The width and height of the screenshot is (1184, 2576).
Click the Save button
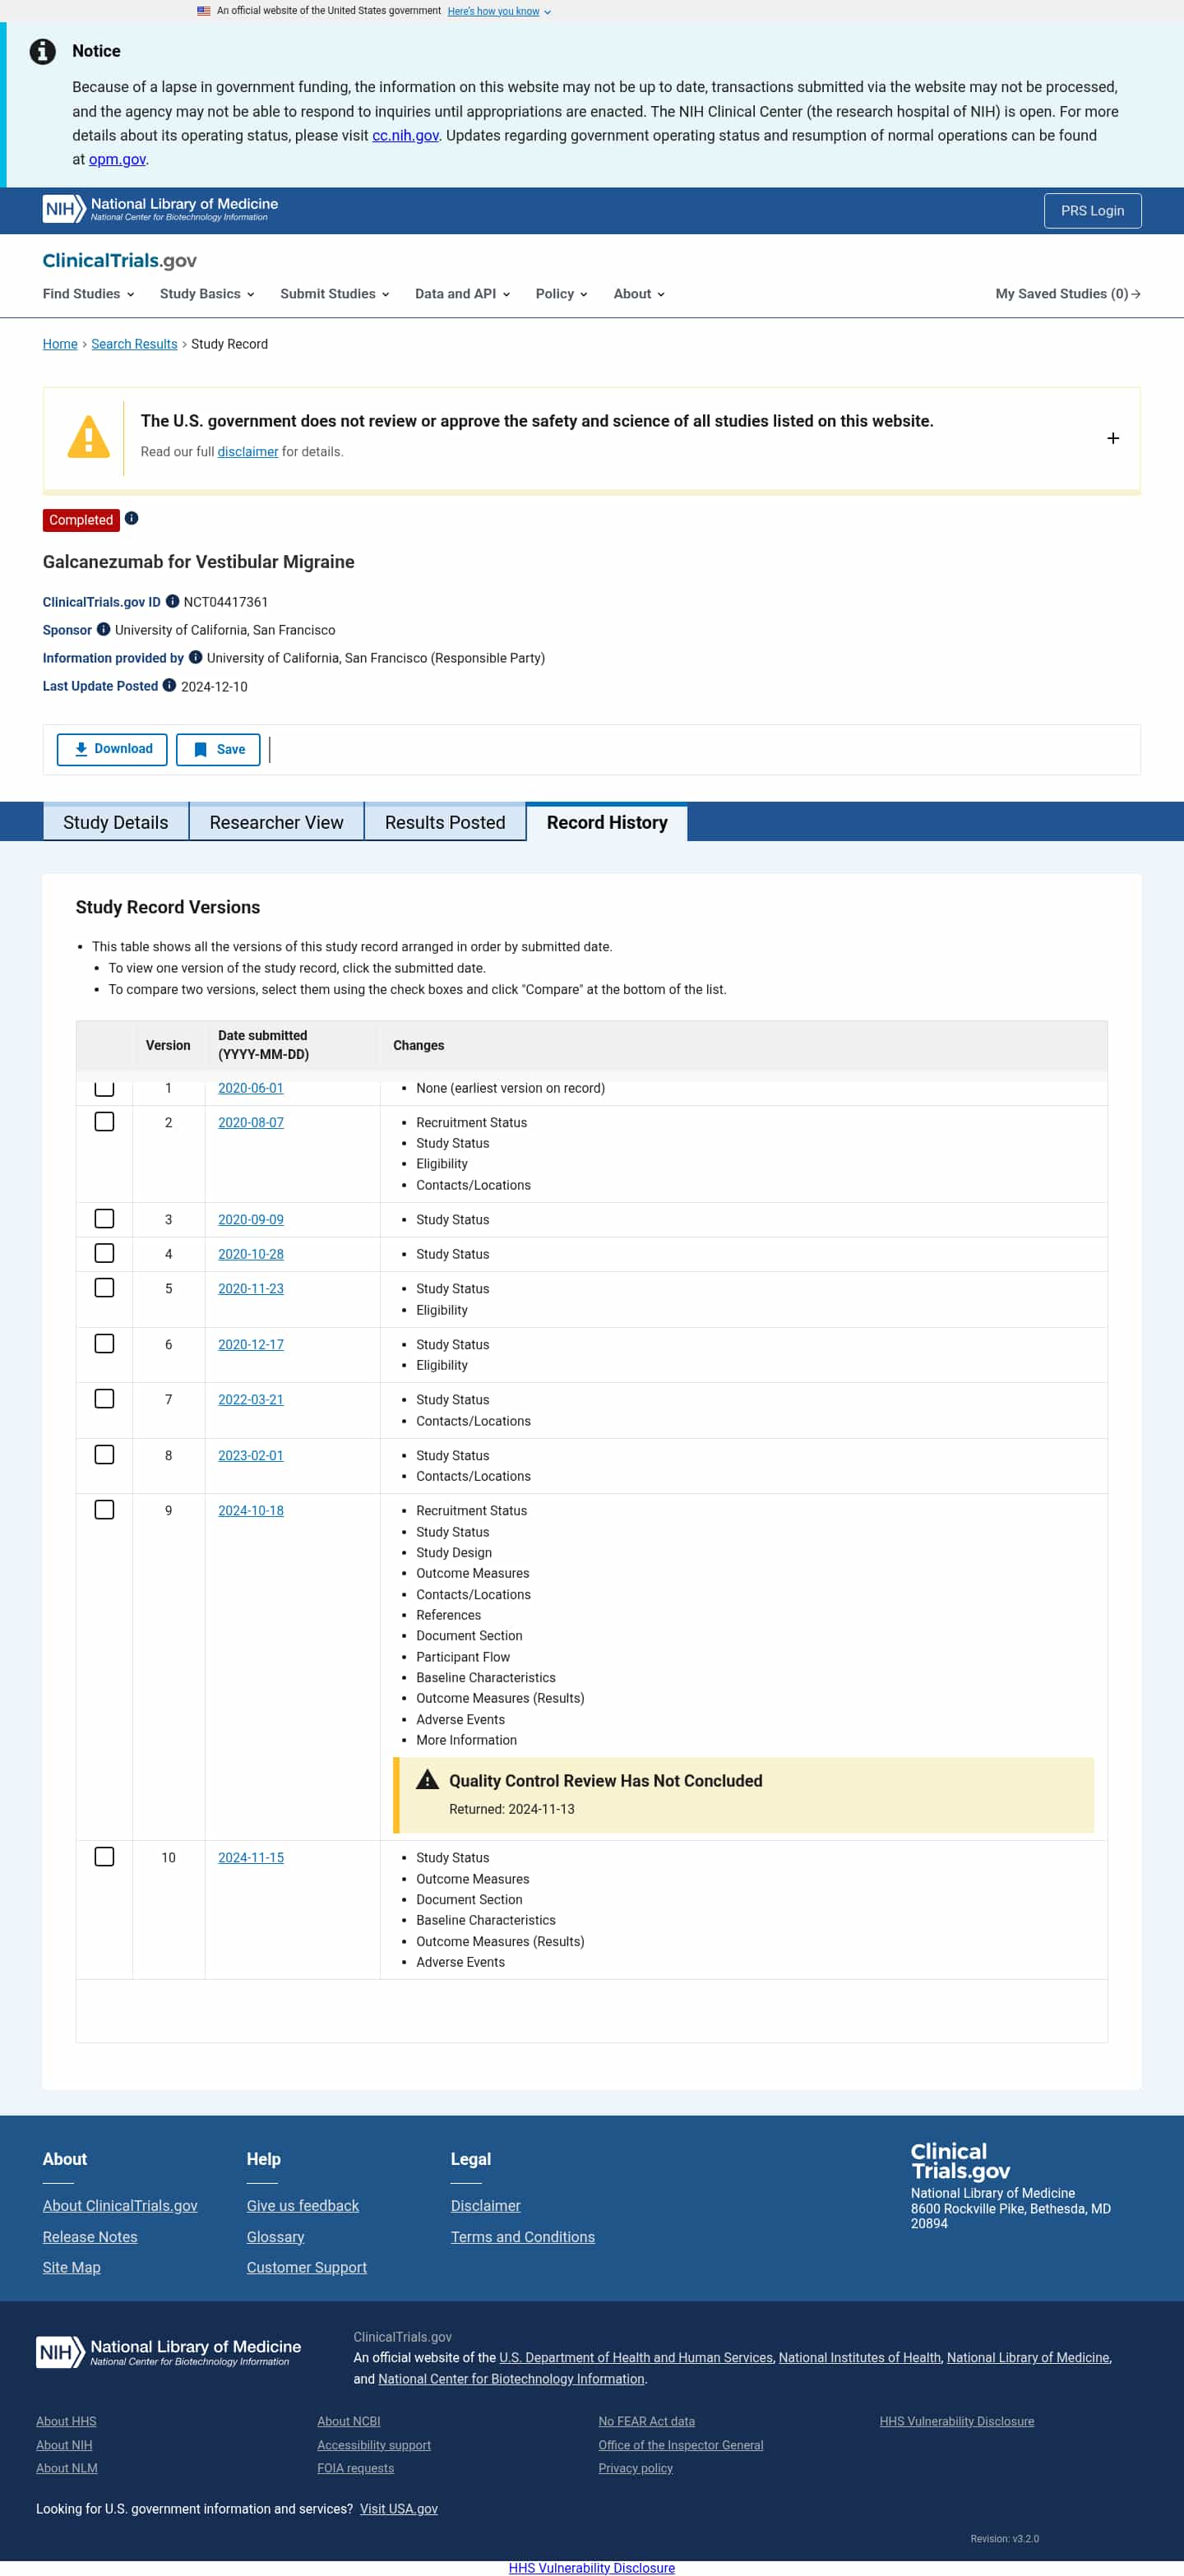218,749
